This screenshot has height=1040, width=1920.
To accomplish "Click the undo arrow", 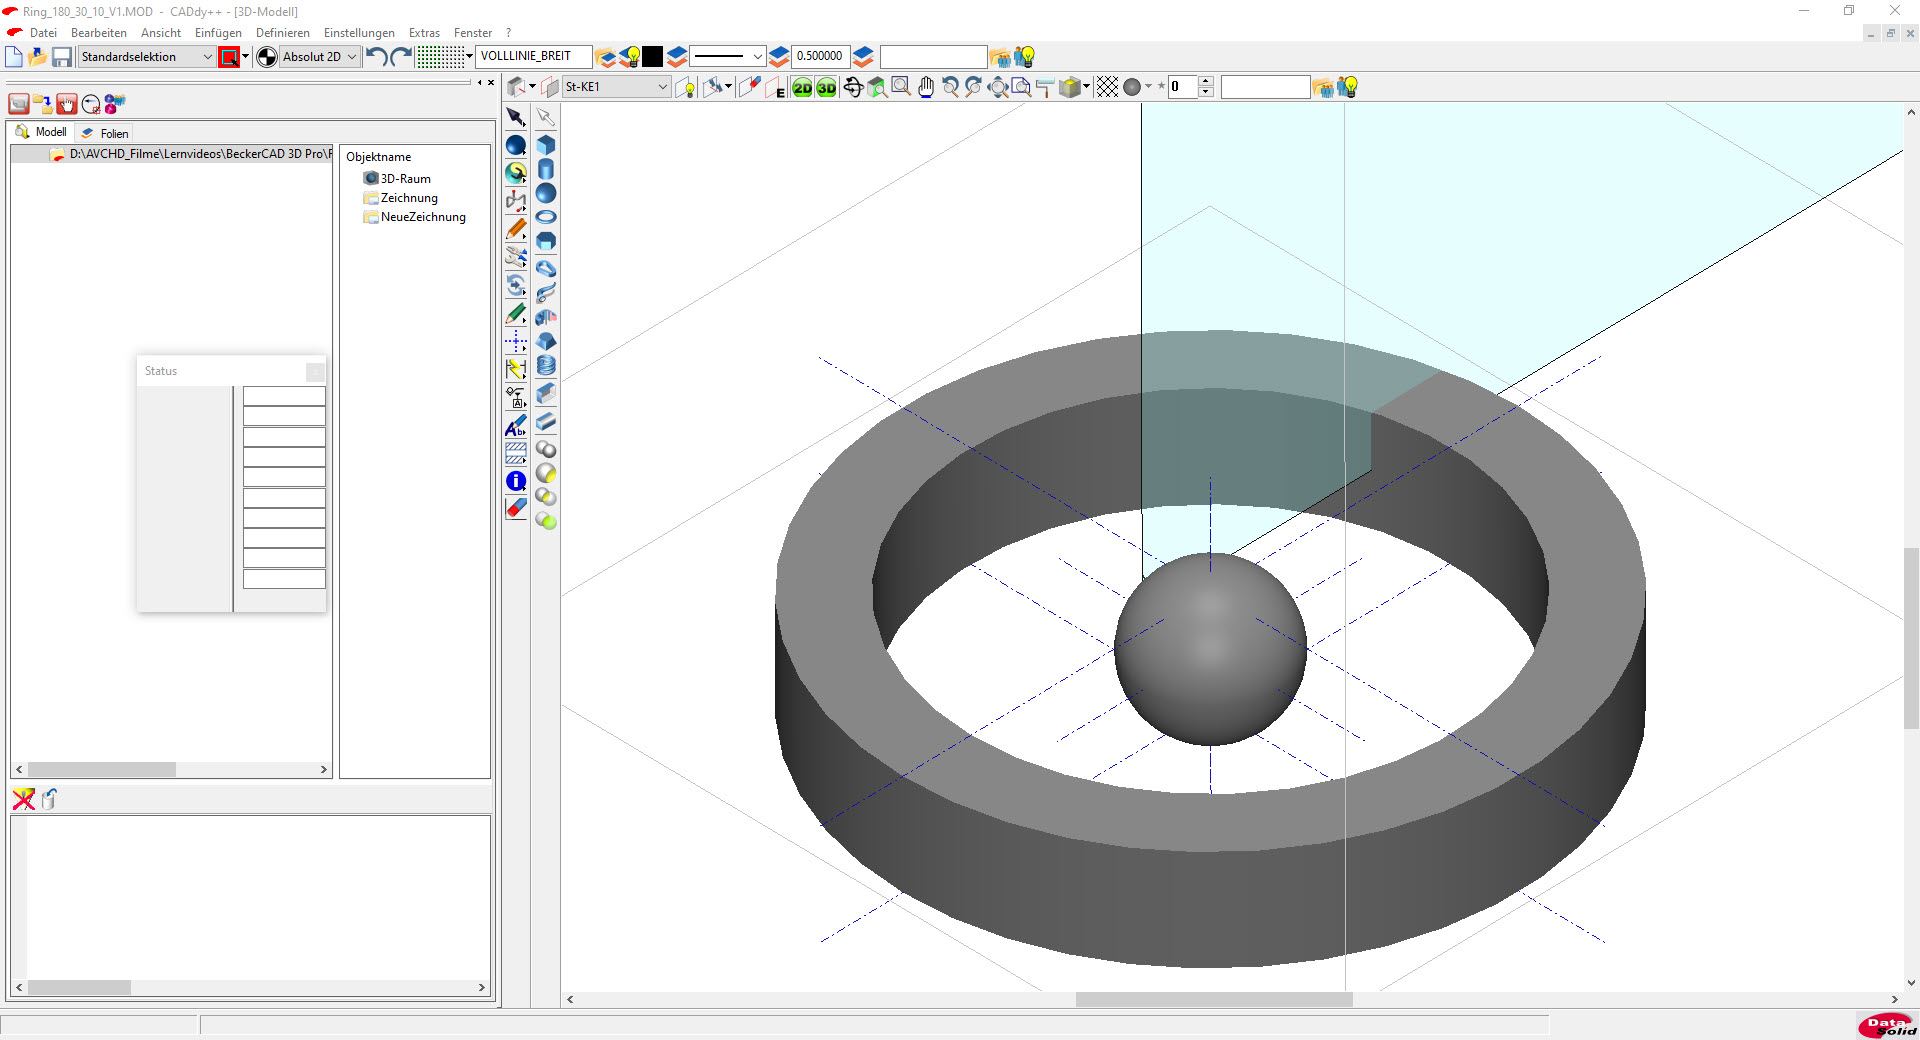I will (376, 57).
